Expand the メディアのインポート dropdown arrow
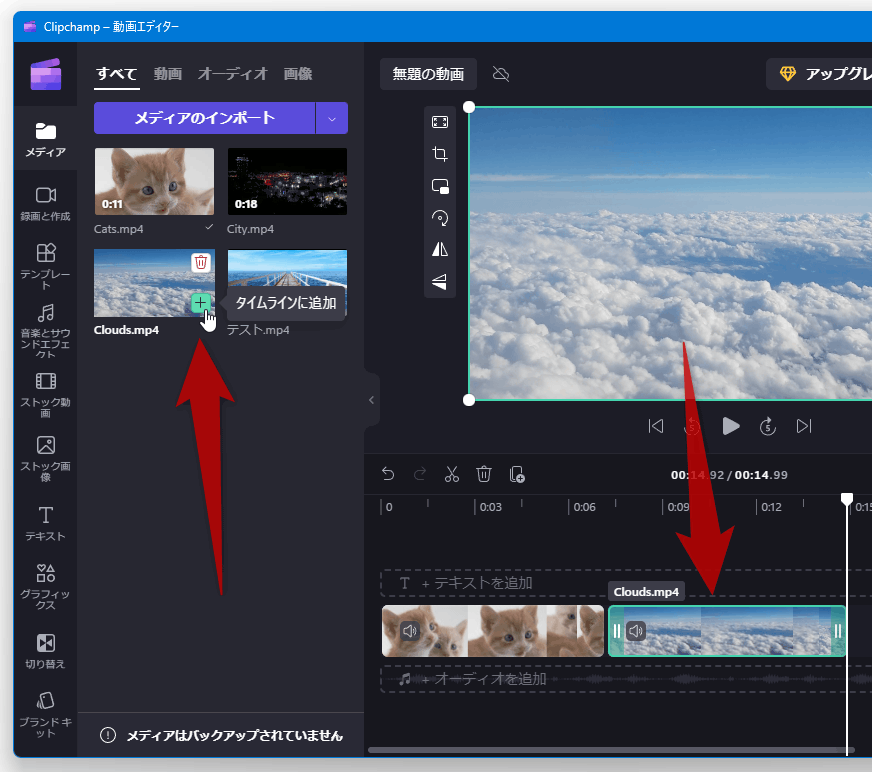Viewport: 872px width, 772px height. (332, 118)
